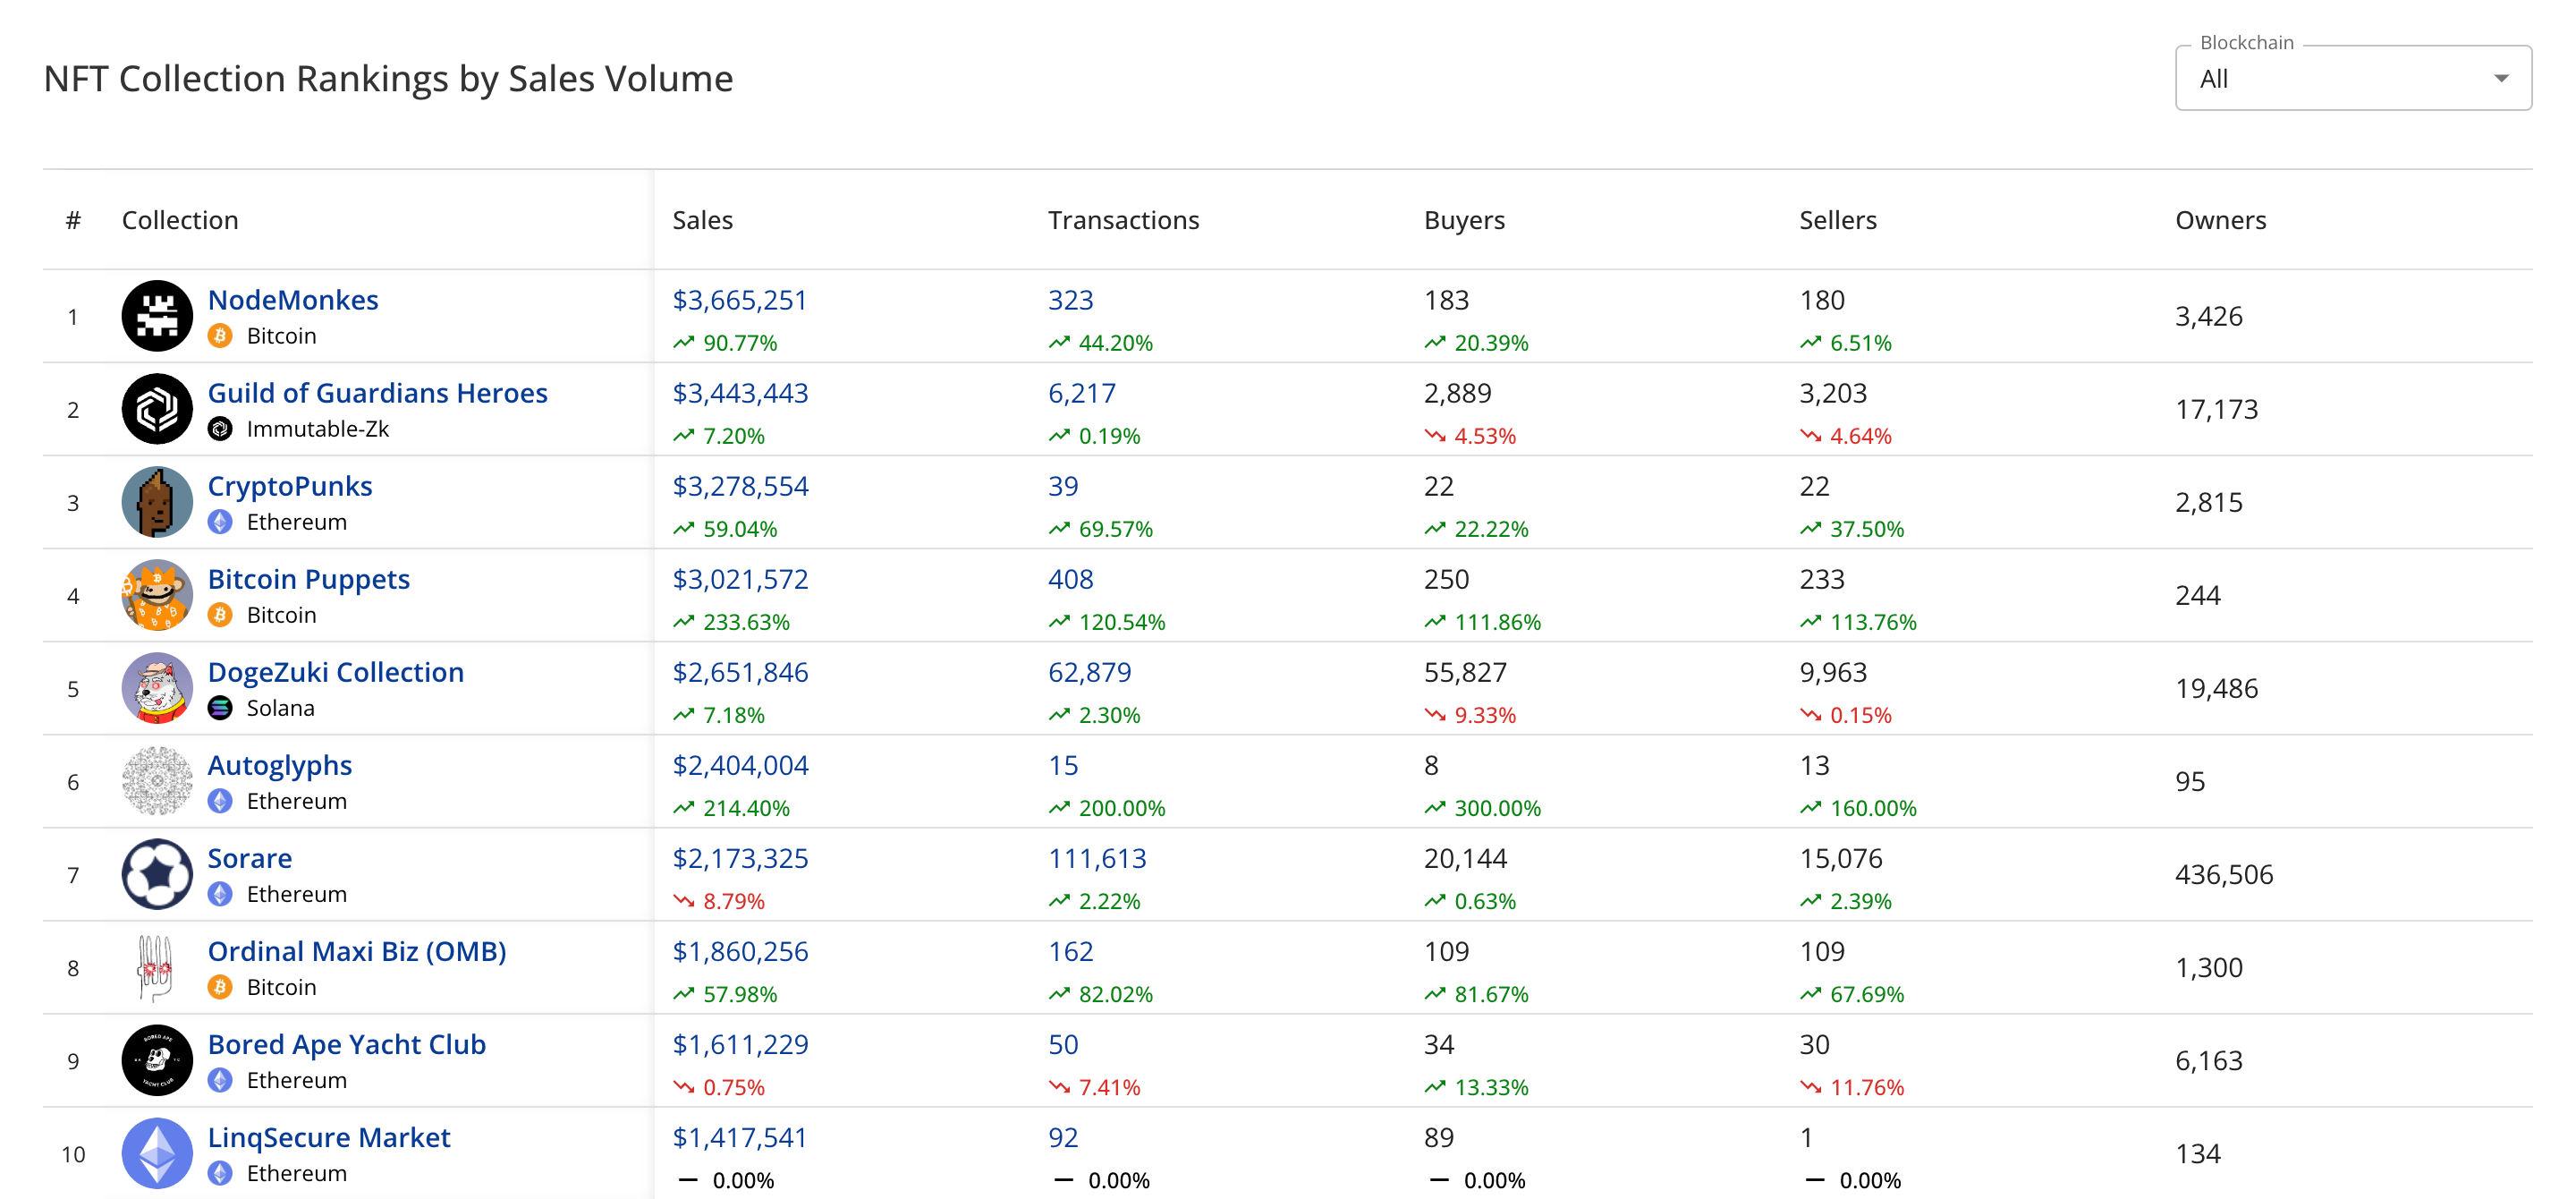Click the Sorare soccer ball icon
Screen dimensions: 2576x1199
click(x=157, y=874)
